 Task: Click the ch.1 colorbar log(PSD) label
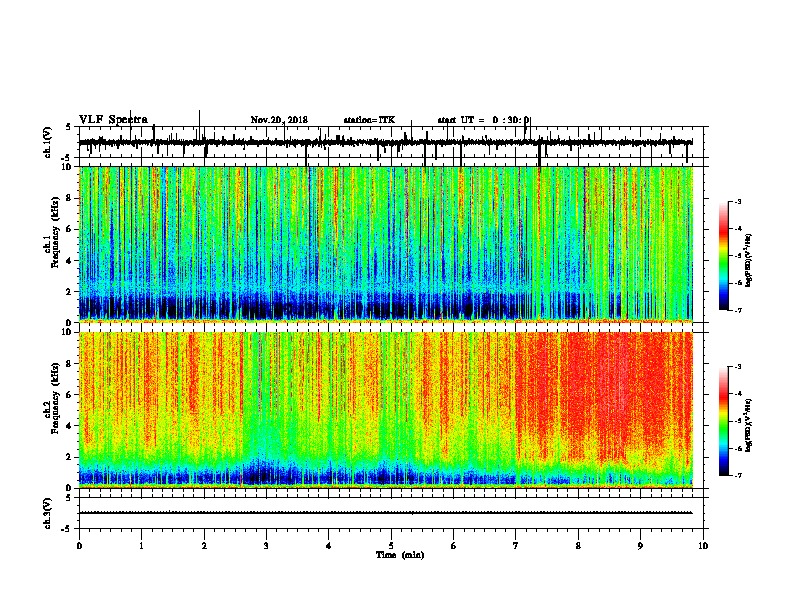coord(748,260)
